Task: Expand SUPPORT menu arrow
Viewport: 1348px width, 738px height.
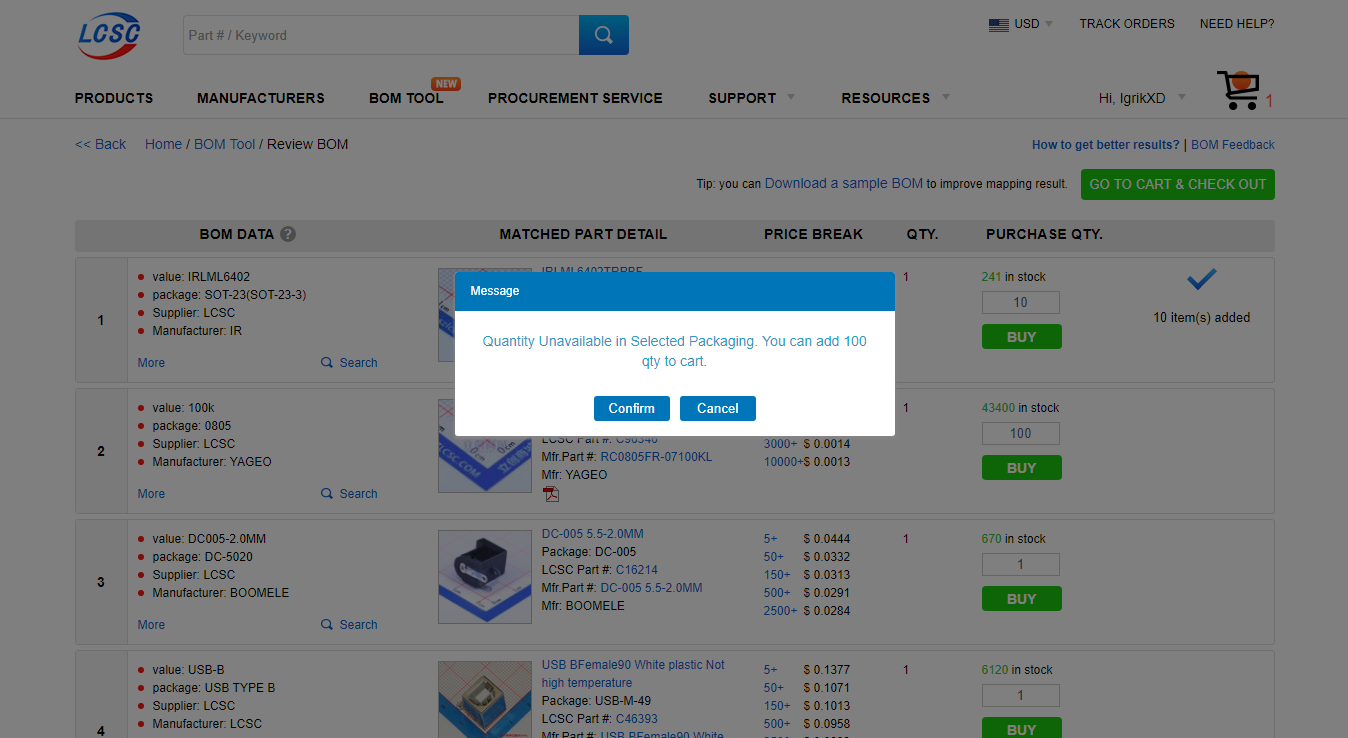Action: [x=791, y=97]
